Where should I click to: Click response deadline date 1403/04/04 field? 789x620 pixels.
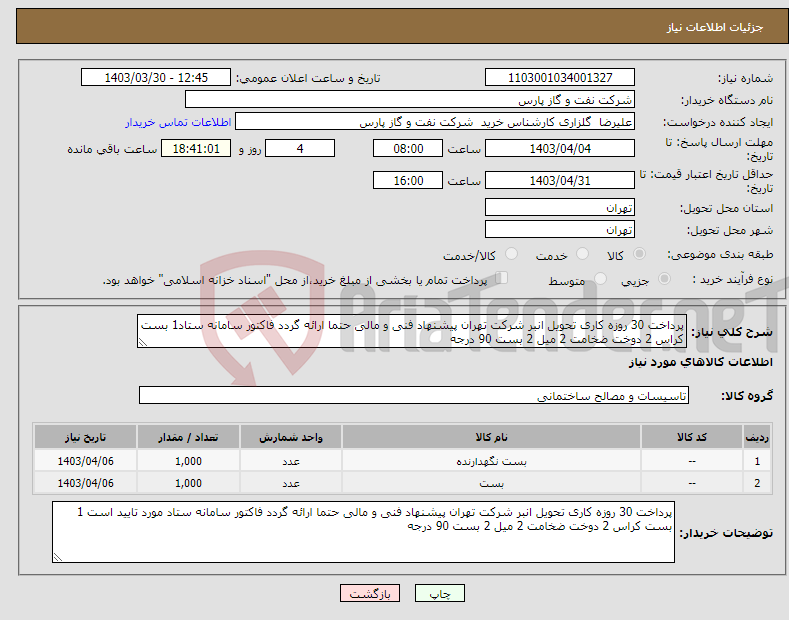(x=560, y=148)
